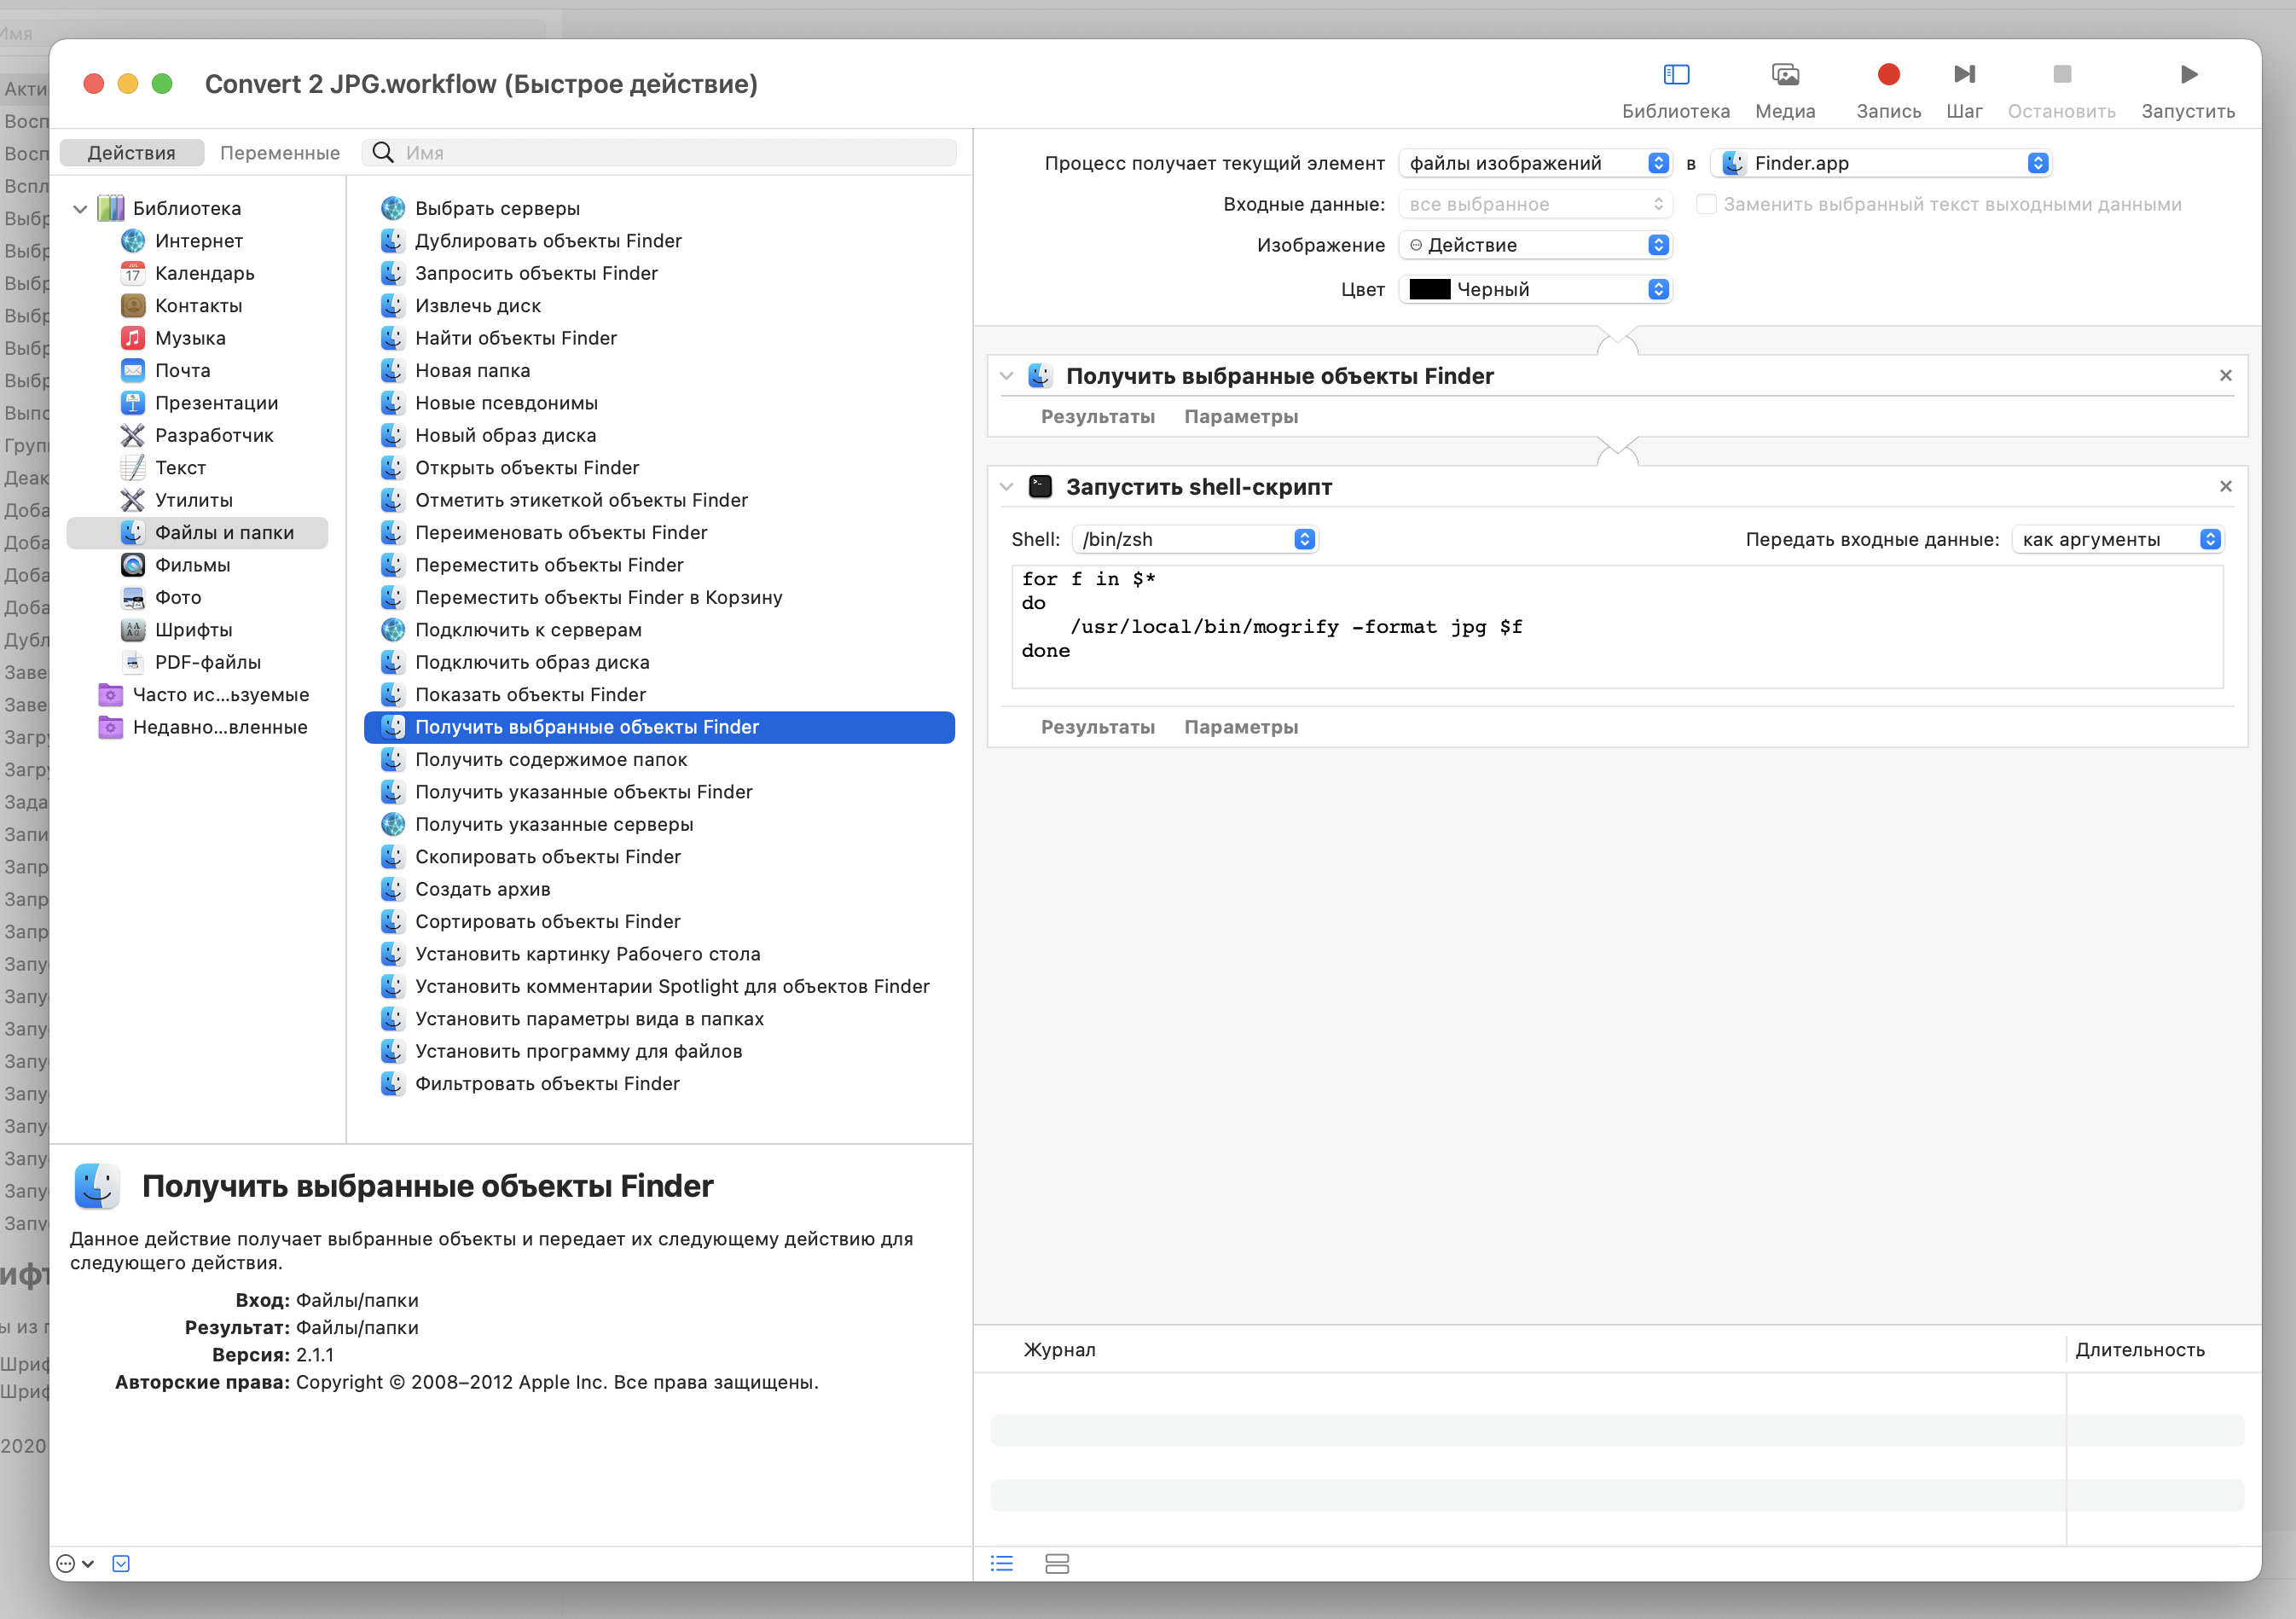Select the Действия tab
Viewport: 2296px width, 1619px height.
(131, 153)
